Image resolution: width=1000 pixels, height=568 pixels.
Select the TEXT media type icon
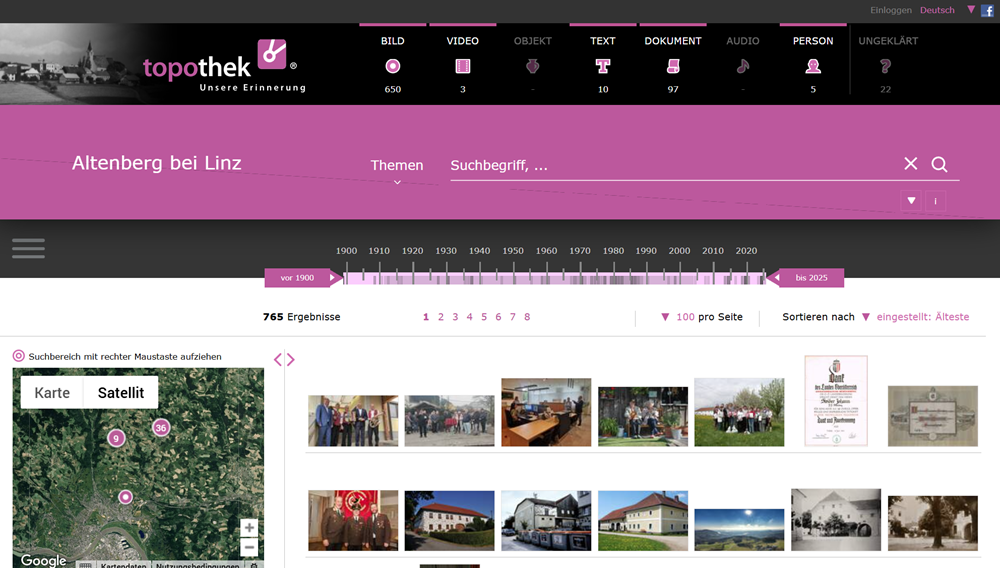[603, 66]
